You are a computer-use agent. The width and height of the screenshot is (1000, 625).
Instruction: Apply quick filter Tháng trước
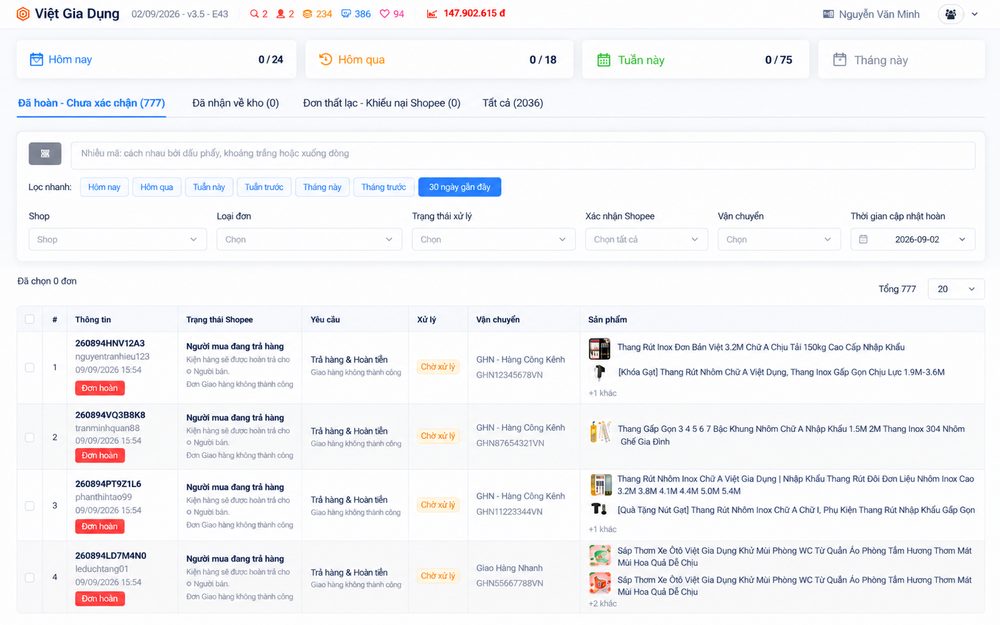coord(383,187)
